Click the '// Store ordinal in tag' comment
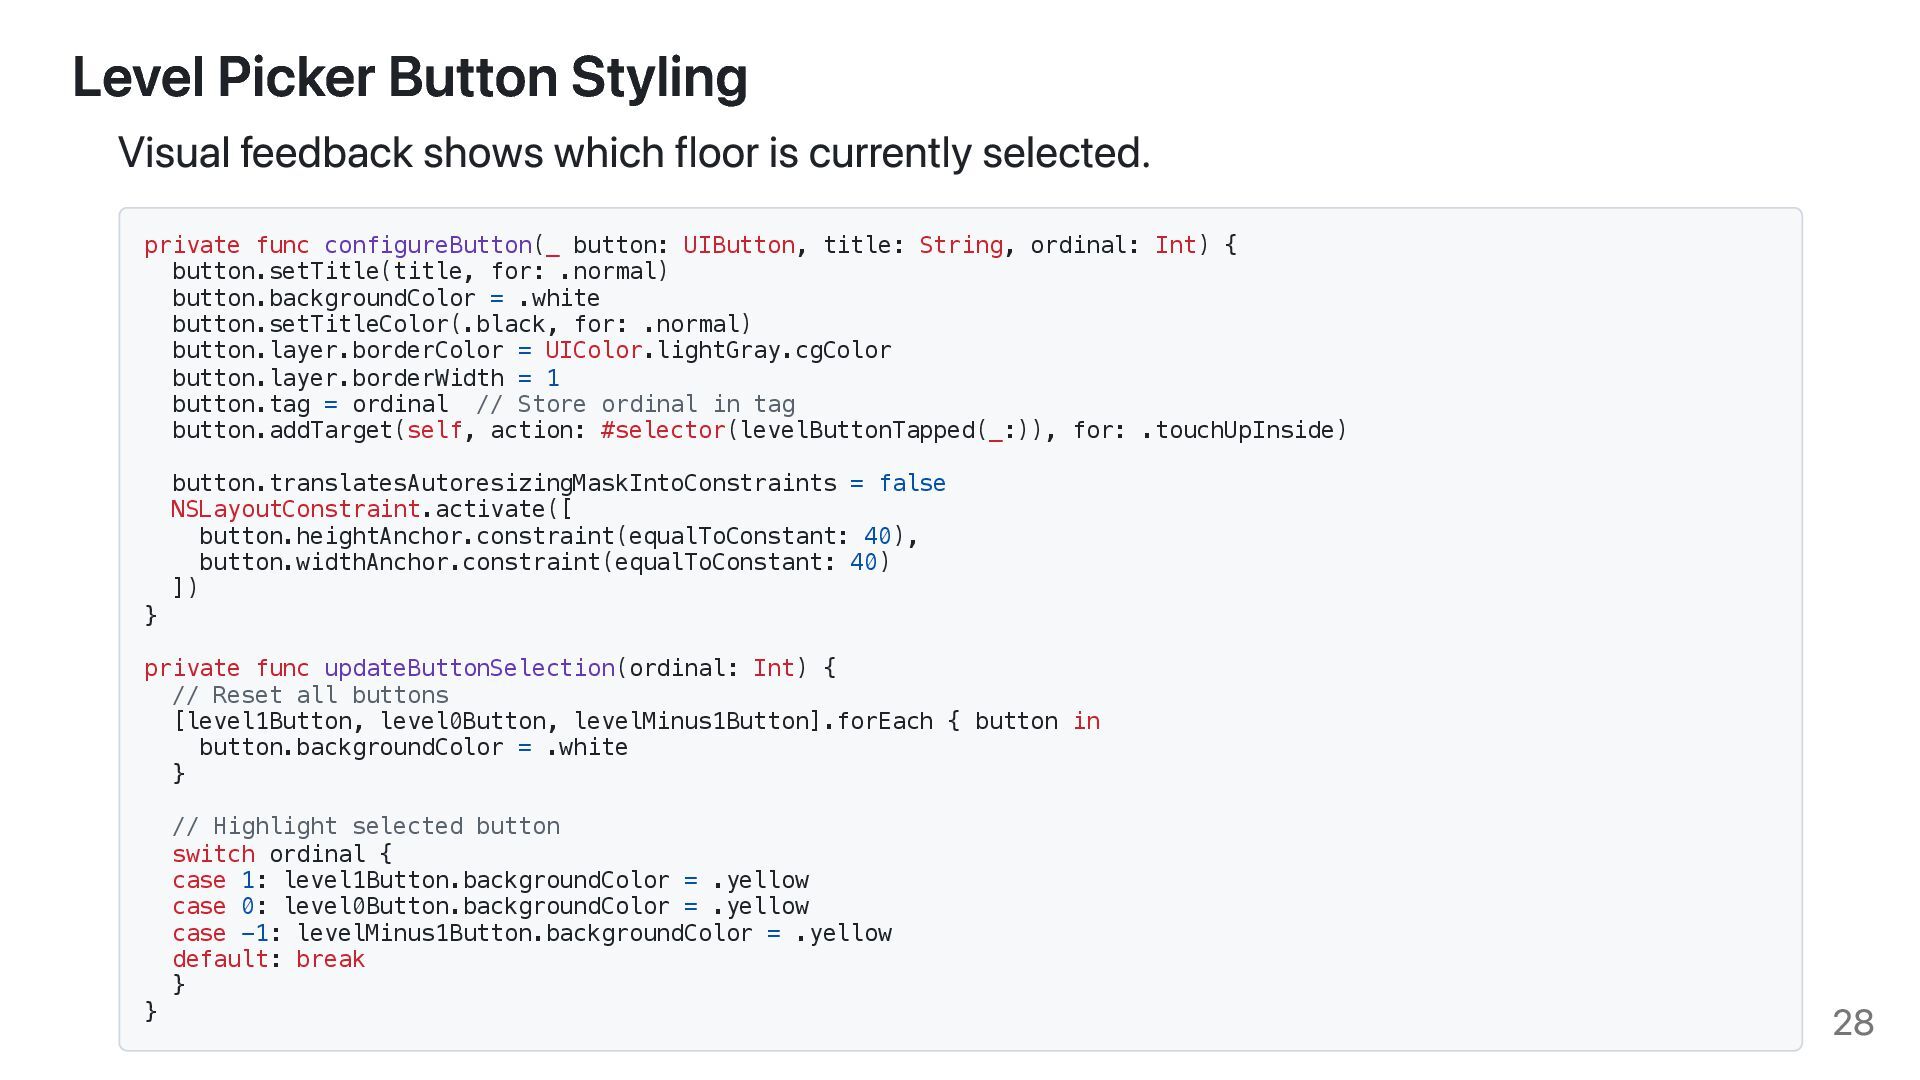 point(635,404)
